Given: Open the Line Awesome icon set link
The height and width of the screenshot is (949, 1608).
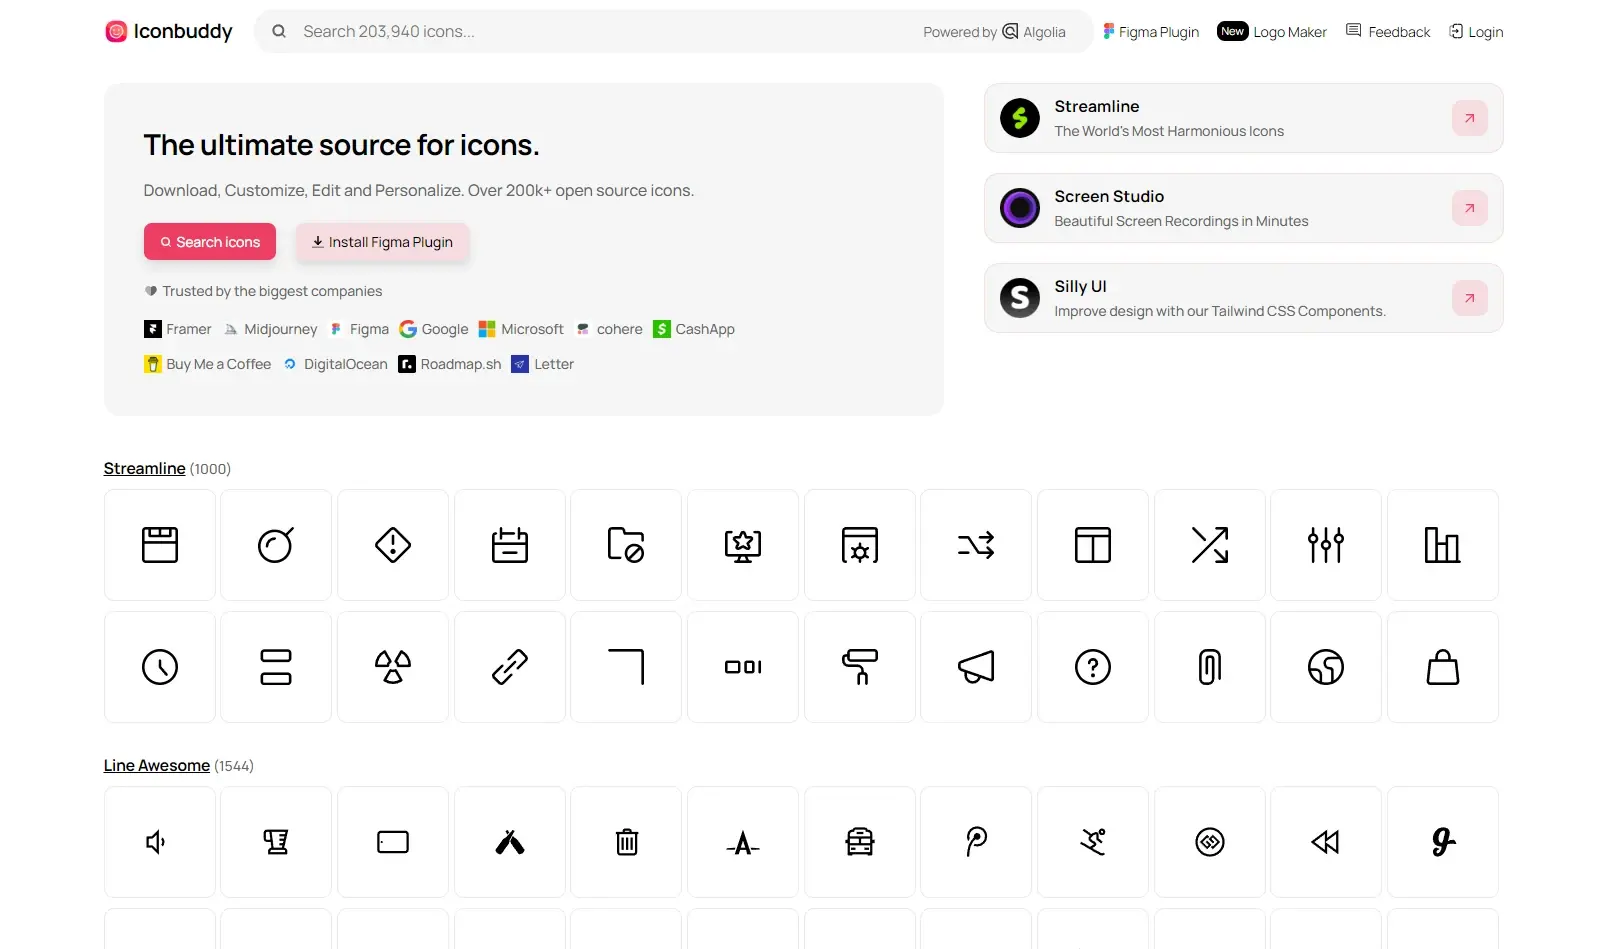Looking at the screenshot, I should pos(157,766).
